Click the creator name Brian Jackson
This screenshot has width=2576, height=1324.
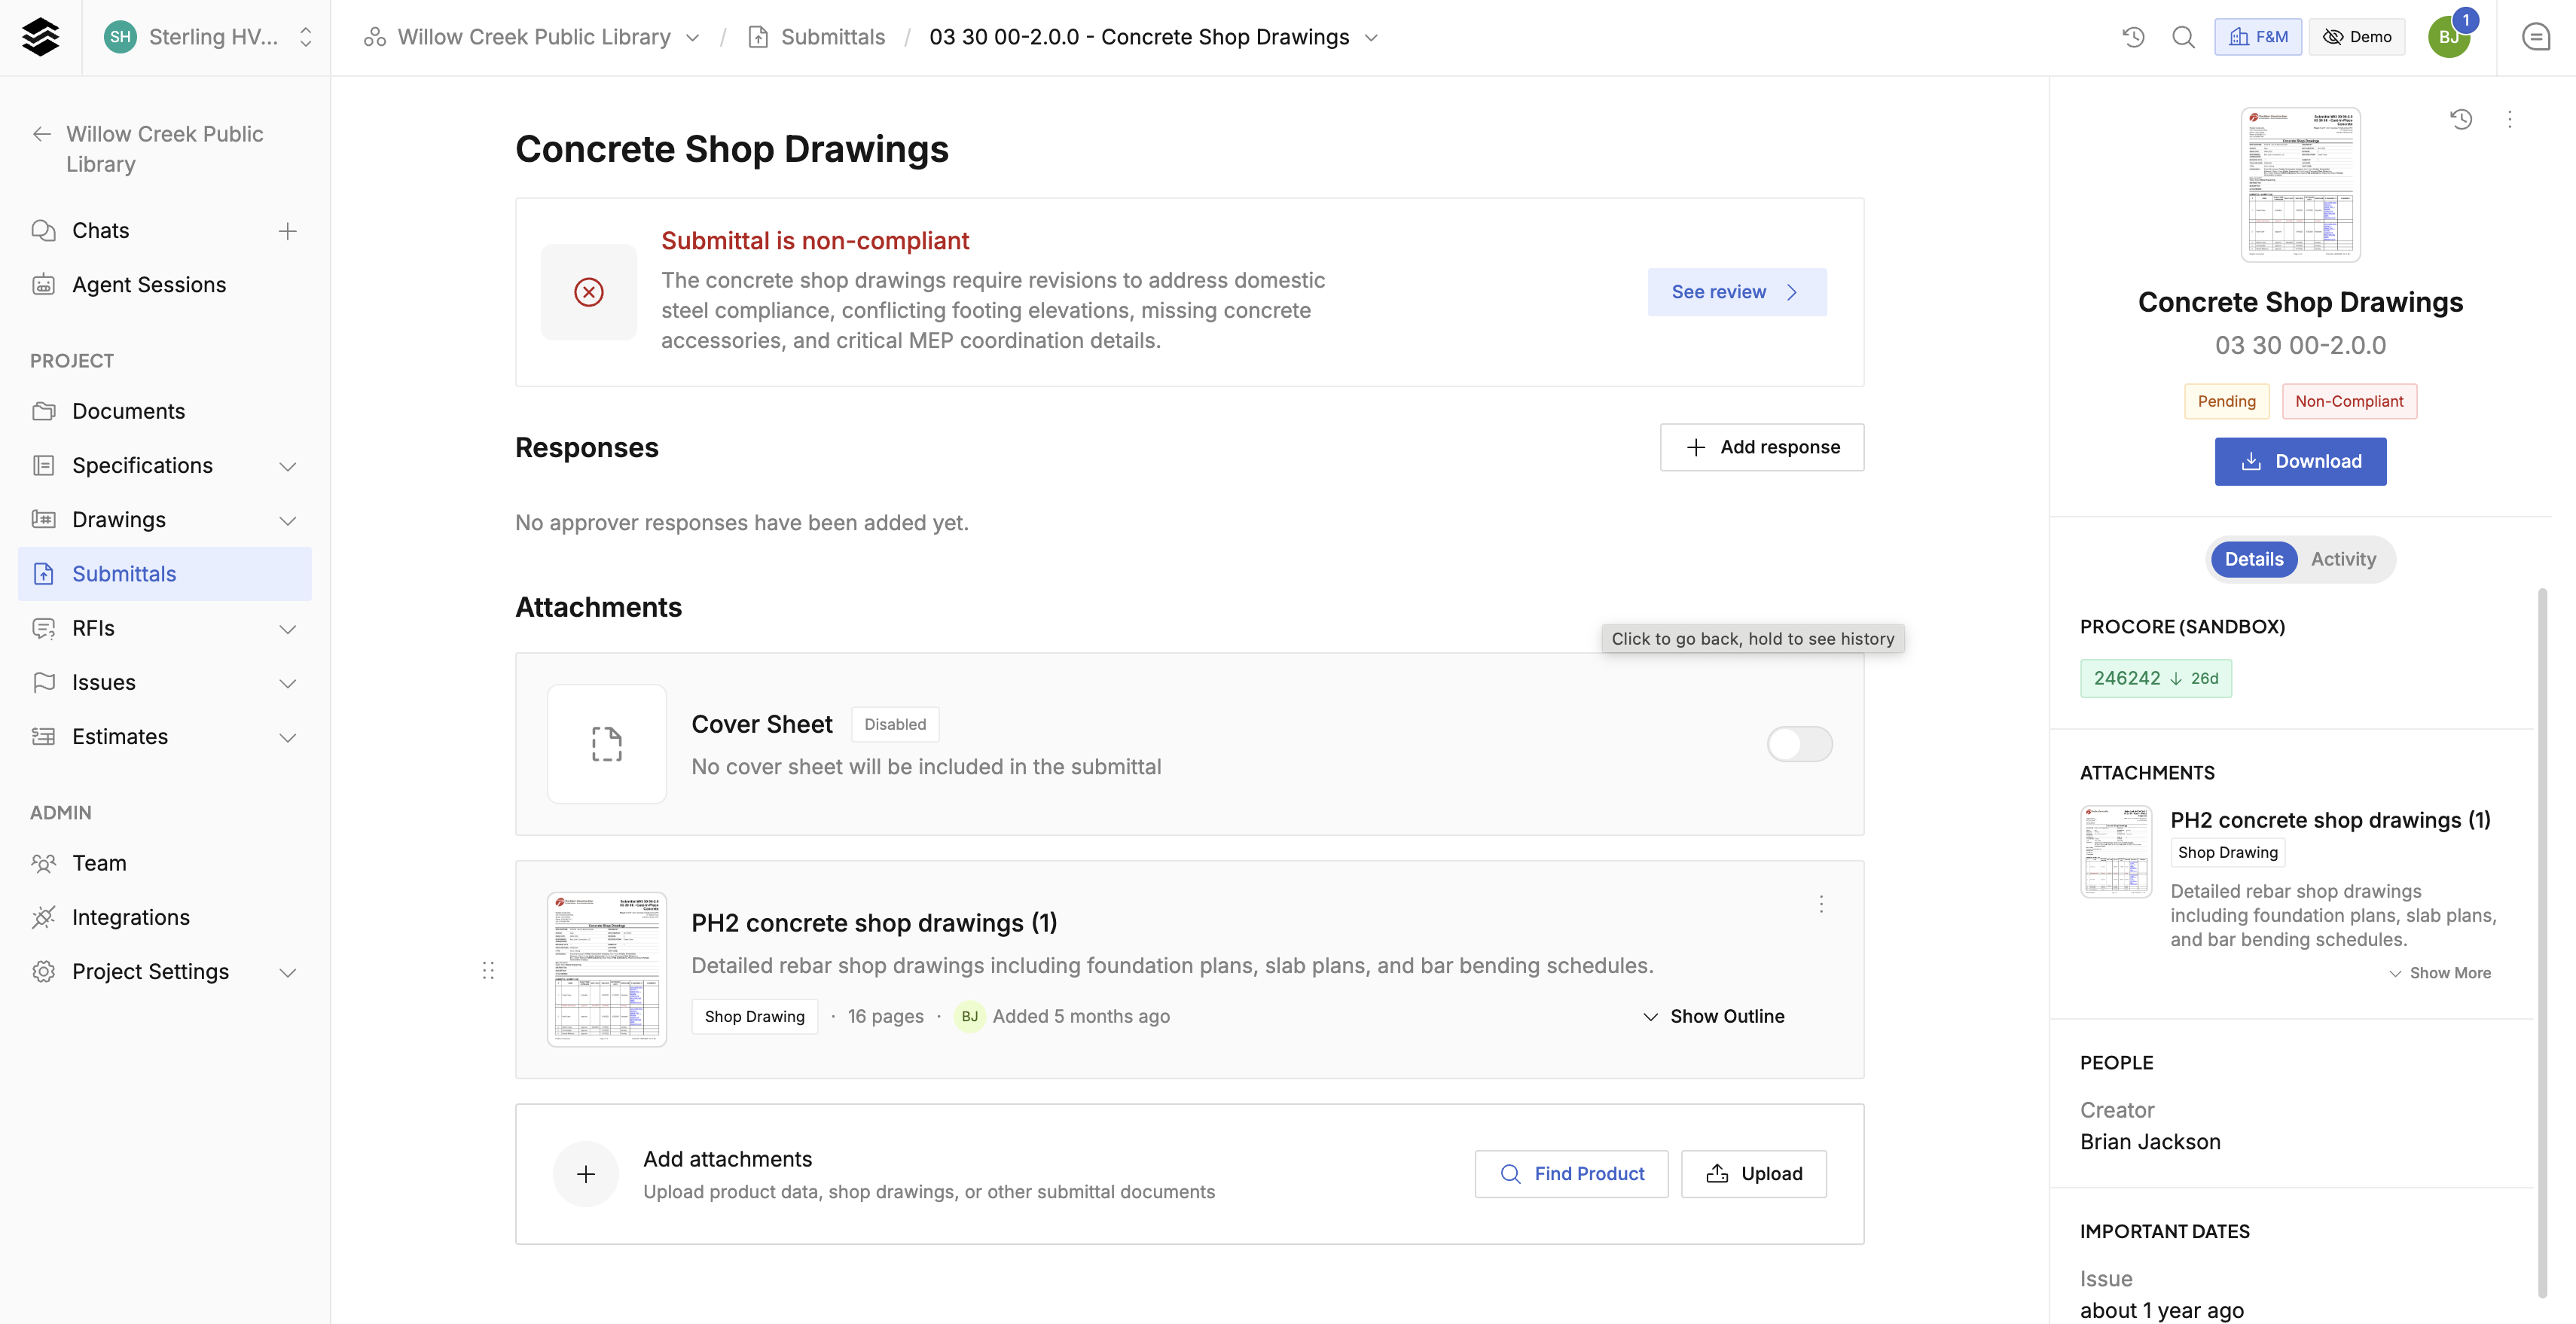point(2150,1142)
